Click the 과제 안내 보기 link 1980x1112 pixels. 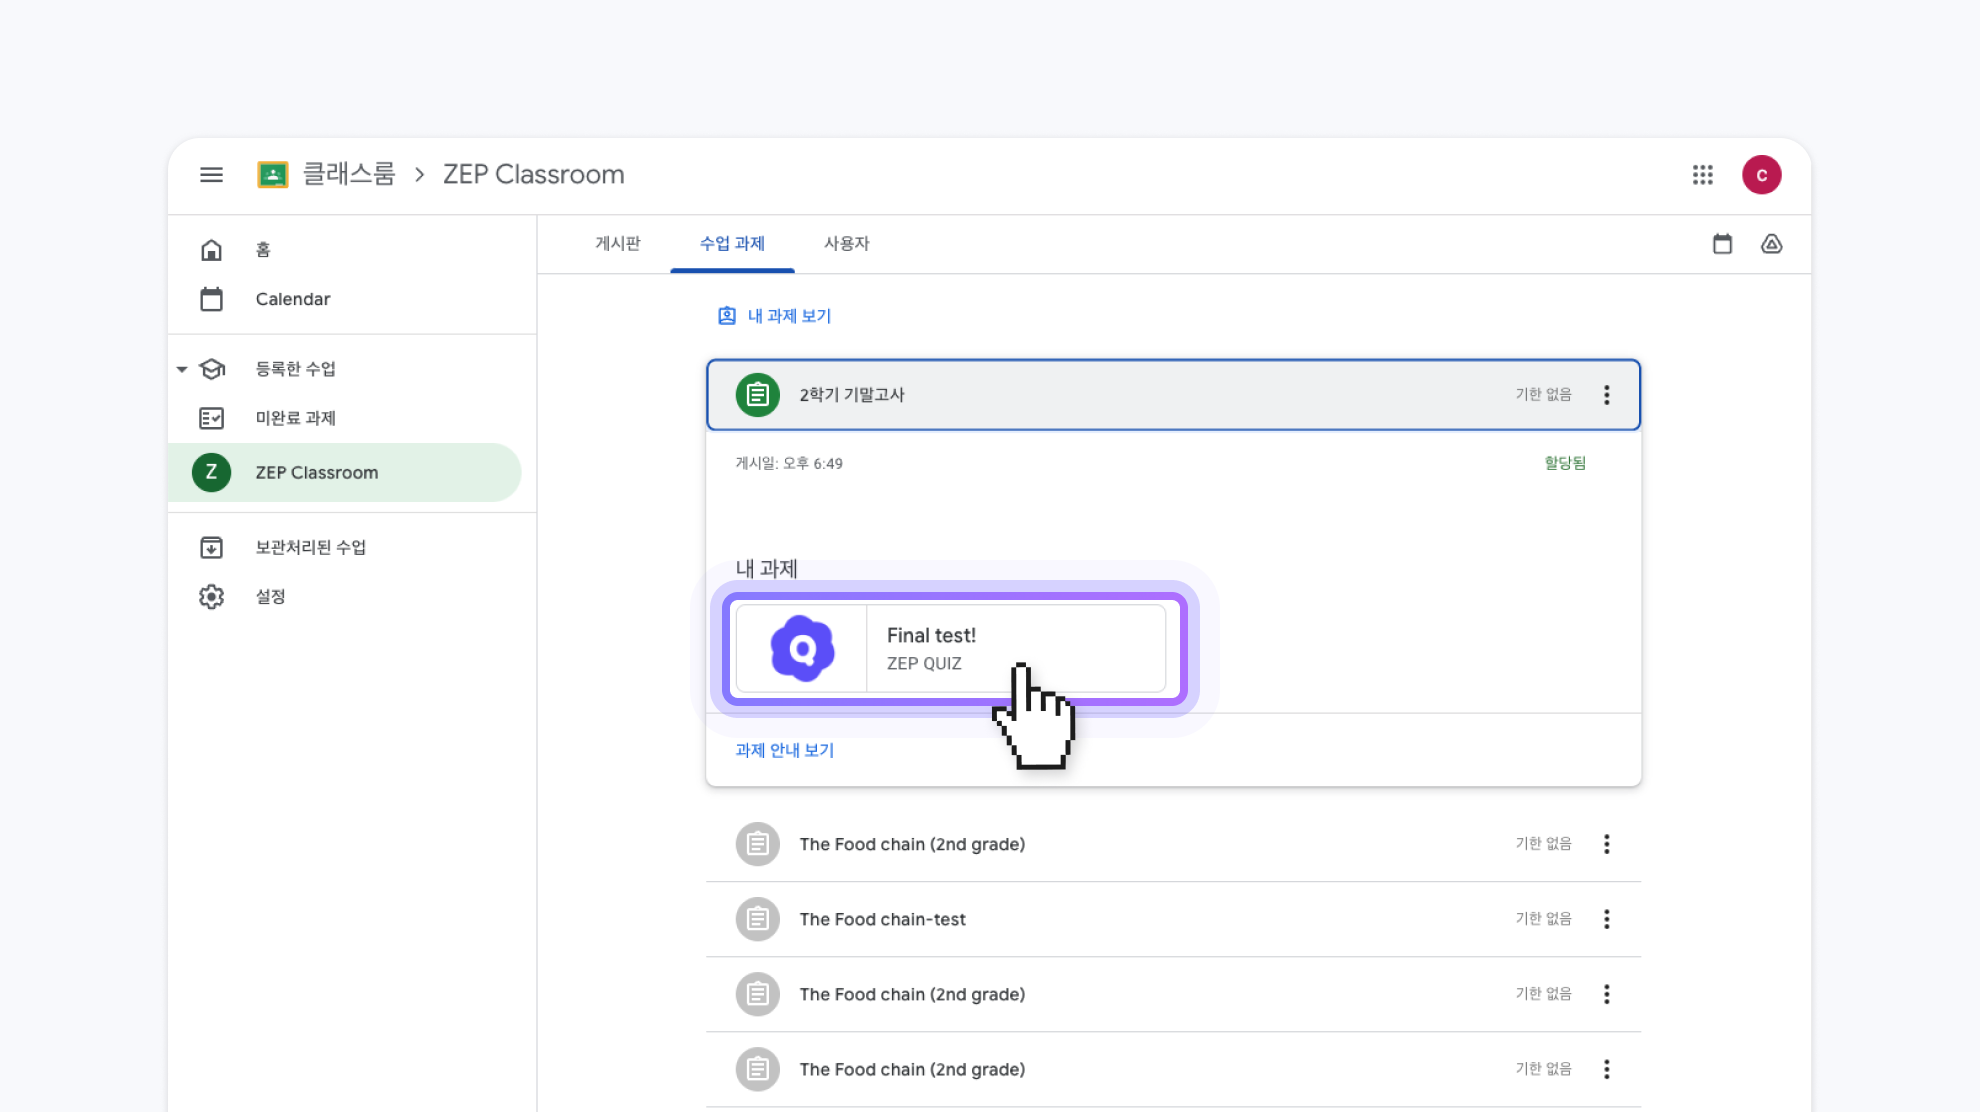(x=784, y=750)
